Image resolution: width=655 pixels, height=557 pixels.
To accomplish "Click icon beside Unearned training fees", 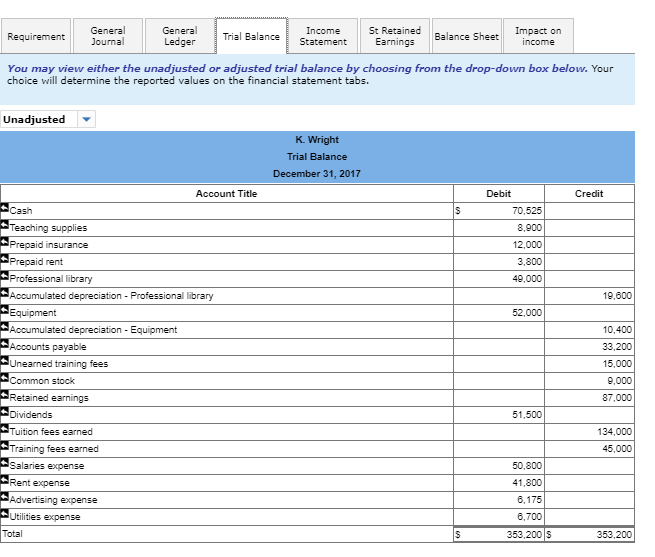I will point(4,361).
